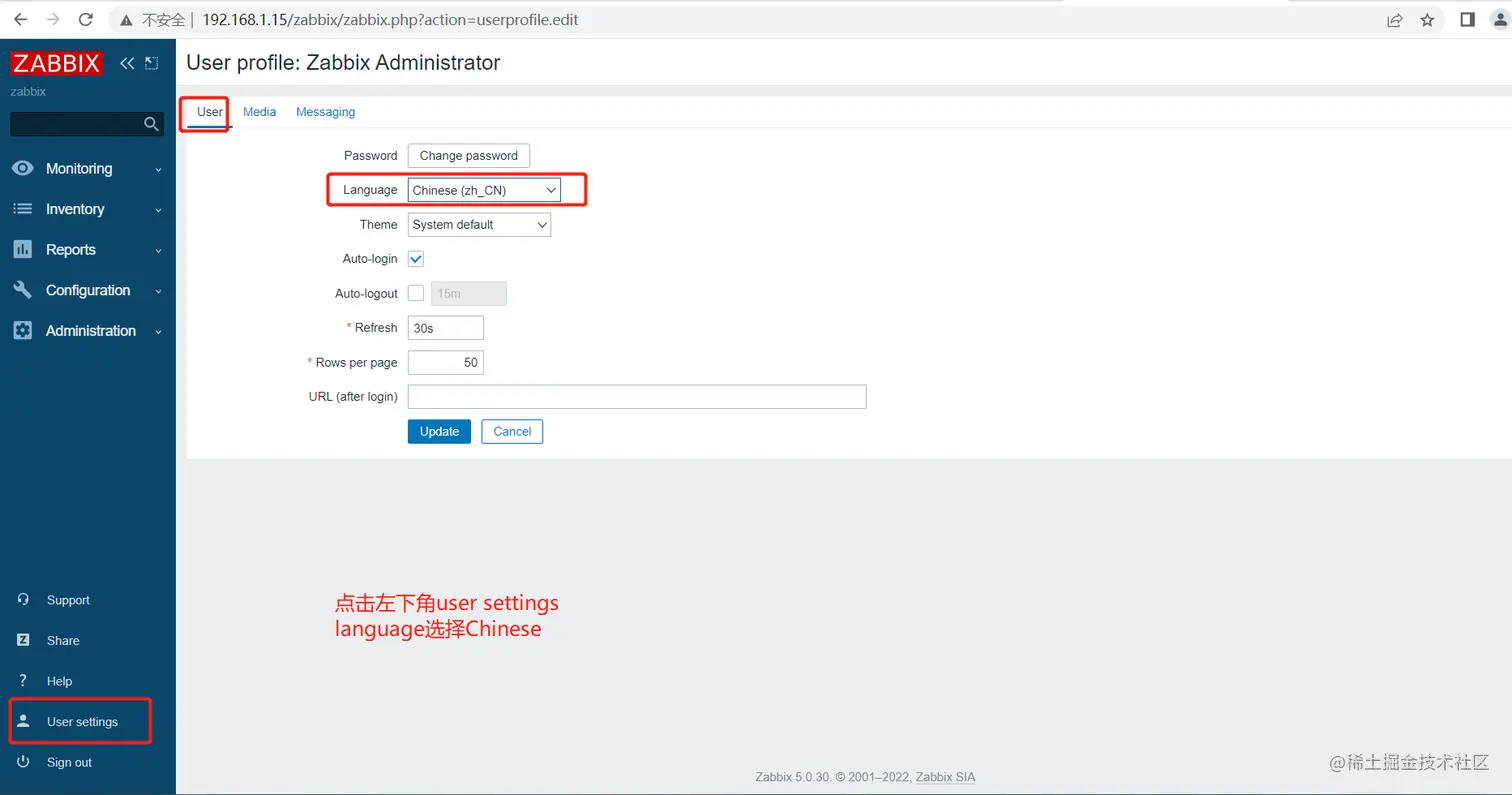Expand the Inventory menu chevron
The width and height of the screenshot is (1512, 795).
coord(158,210)
